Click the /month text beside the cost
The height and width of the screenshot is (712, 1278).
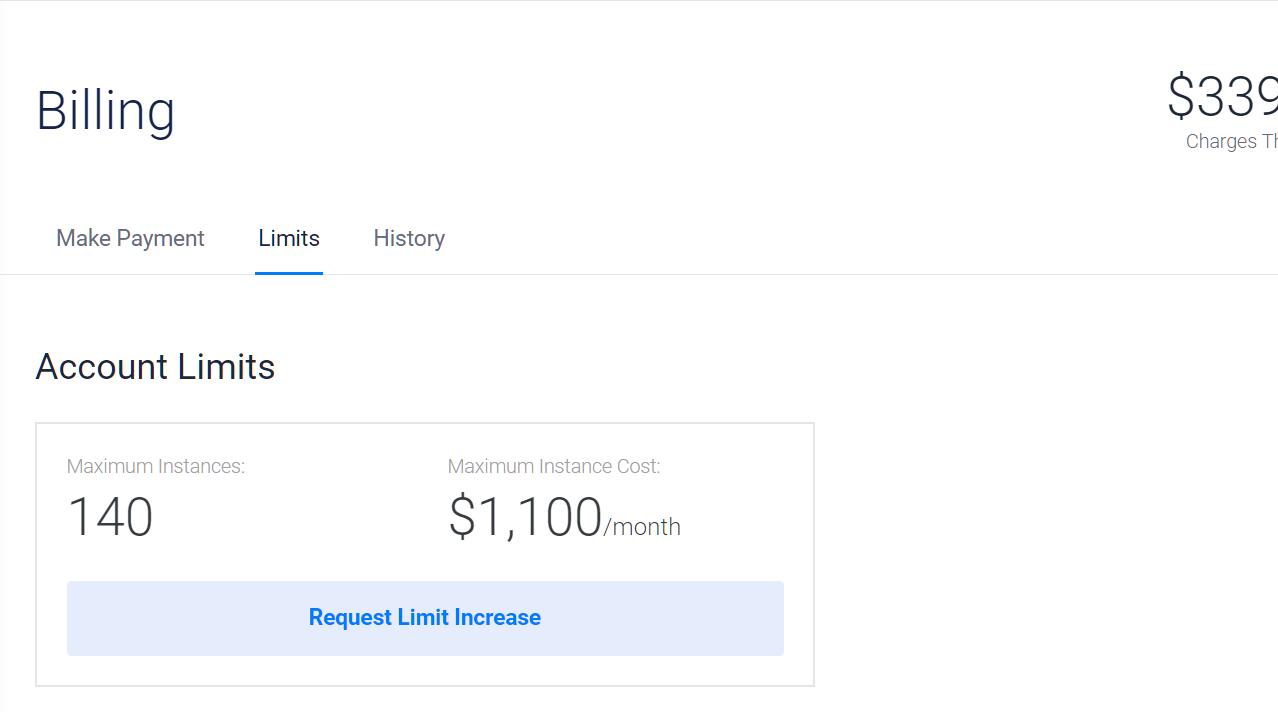point(642,527)
